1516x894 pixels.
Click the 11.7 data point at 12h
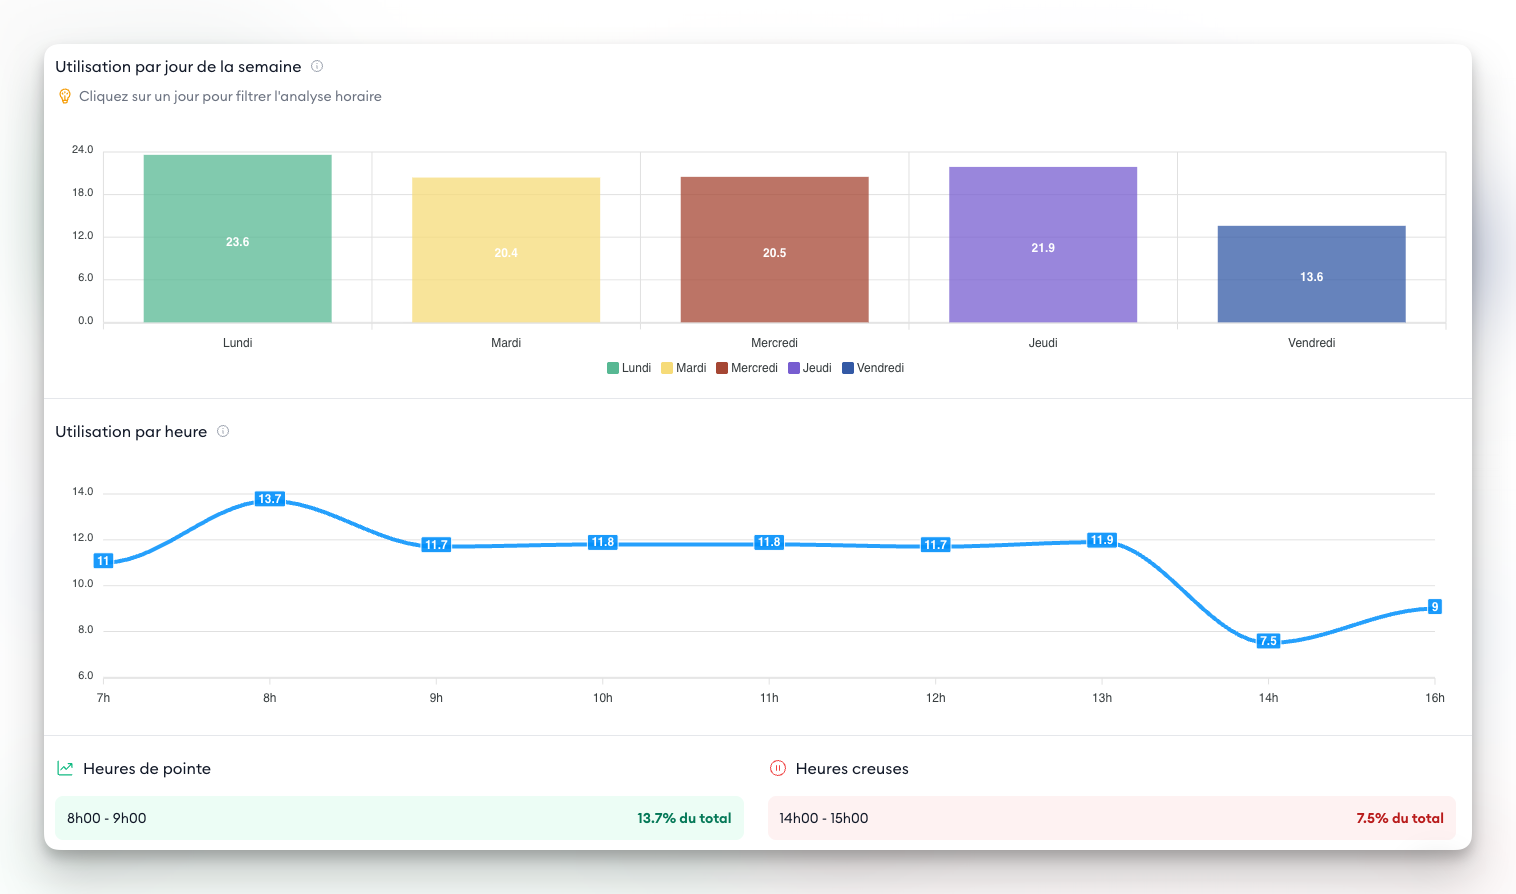coord(936,545)
